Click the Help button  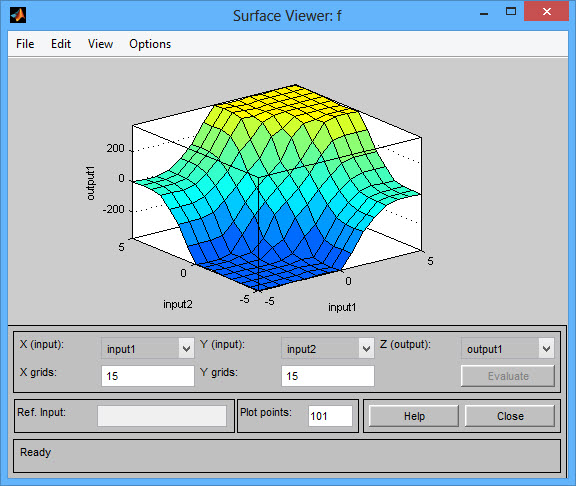point(414,416)
